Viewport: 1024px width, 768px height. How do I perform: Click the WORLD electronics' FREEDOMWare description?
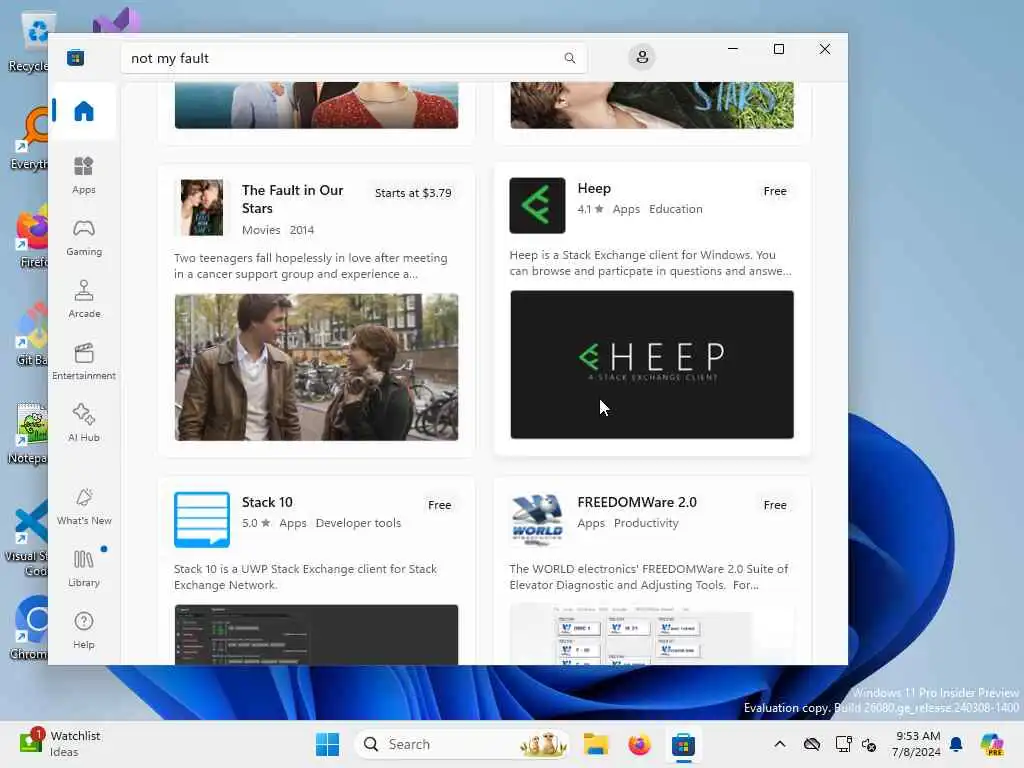point(648,577)
